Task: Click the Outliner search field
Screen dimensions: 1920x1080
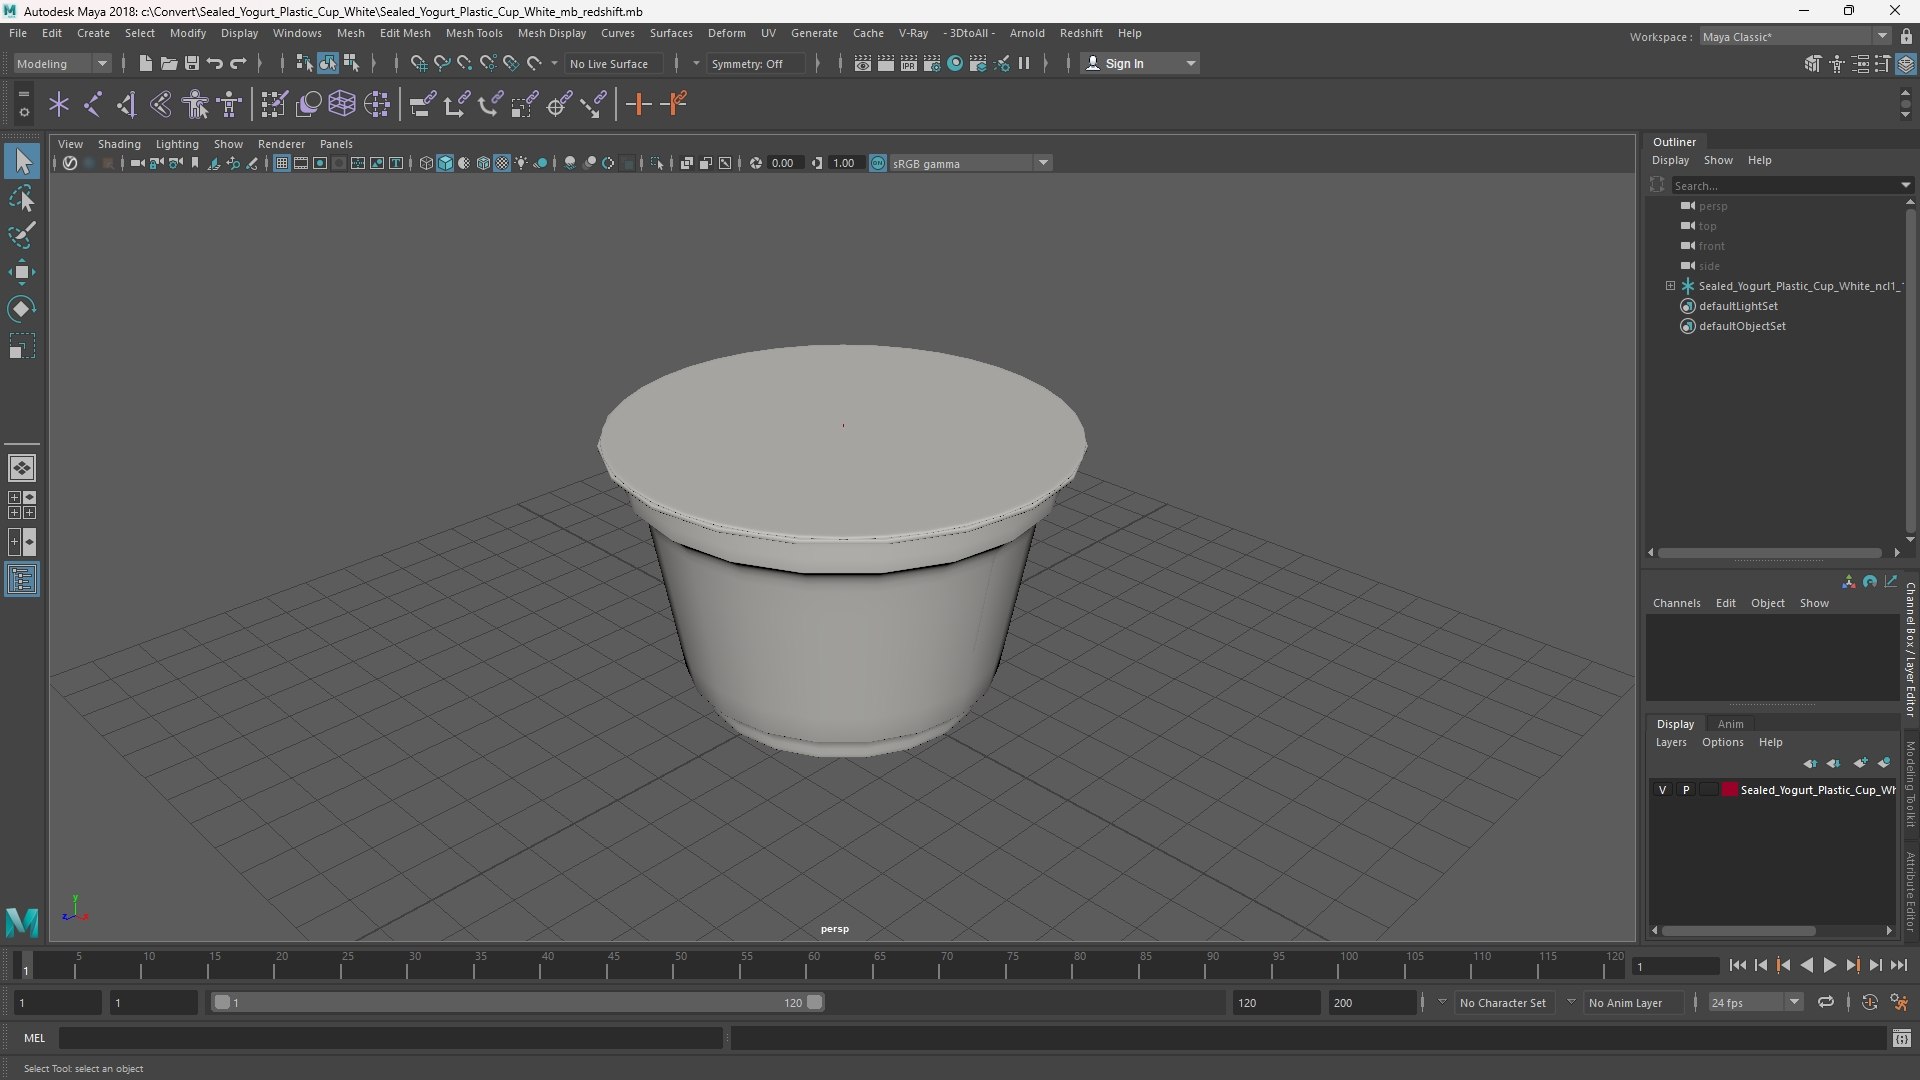Action: pos(1784,185)
